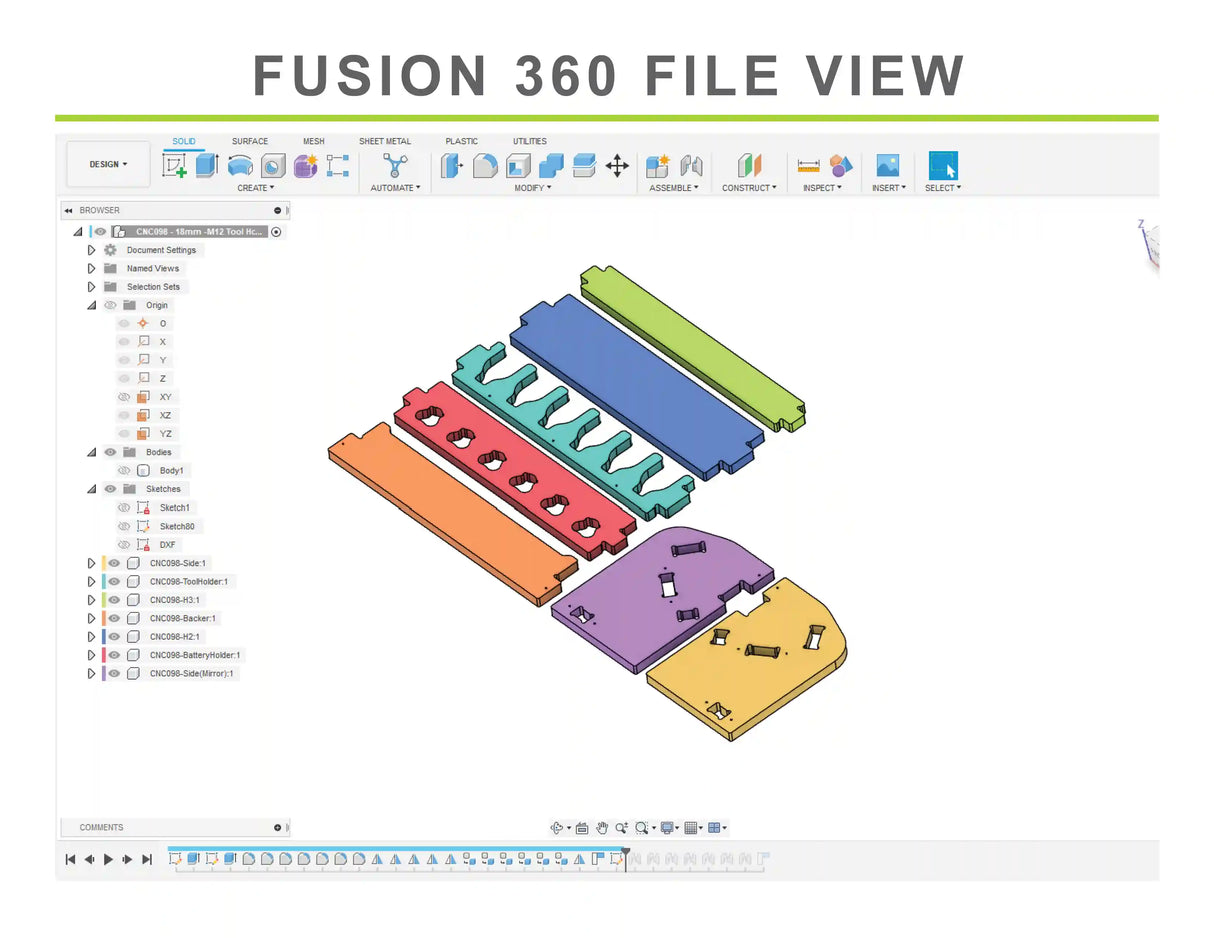Open the Interference inspect tool
1214x938 pixels.
pyautogui.click(x=841, y=166)
